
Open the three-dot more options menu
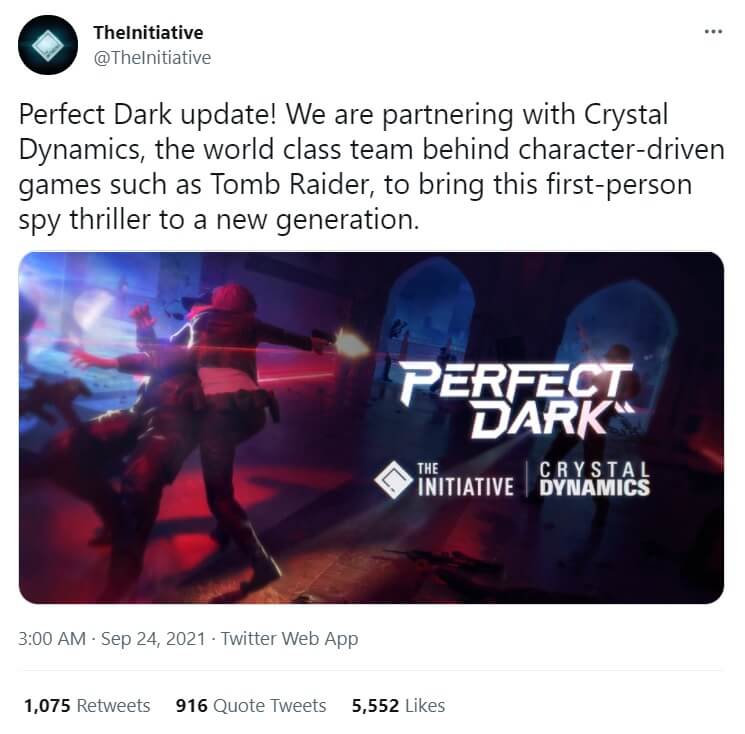713,32
